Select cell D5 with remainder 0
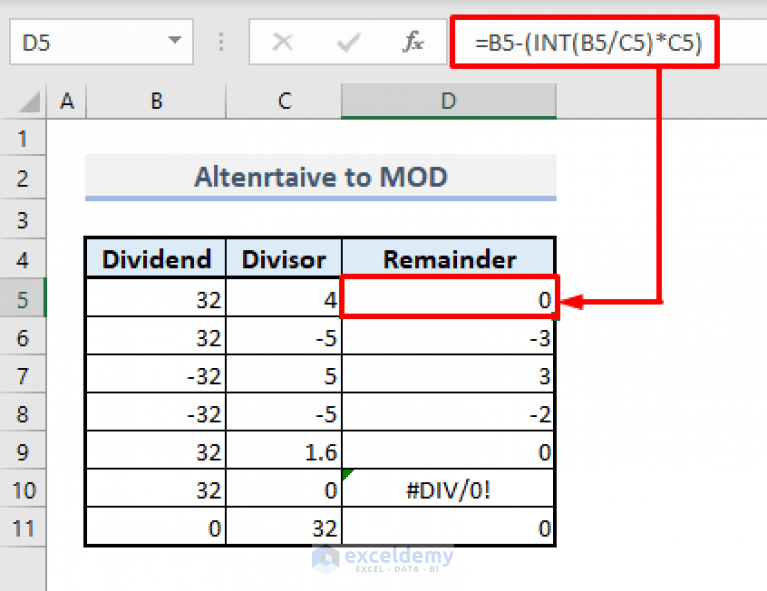The width and height of the screenshot is (767, 591). (x=449, y=298)
